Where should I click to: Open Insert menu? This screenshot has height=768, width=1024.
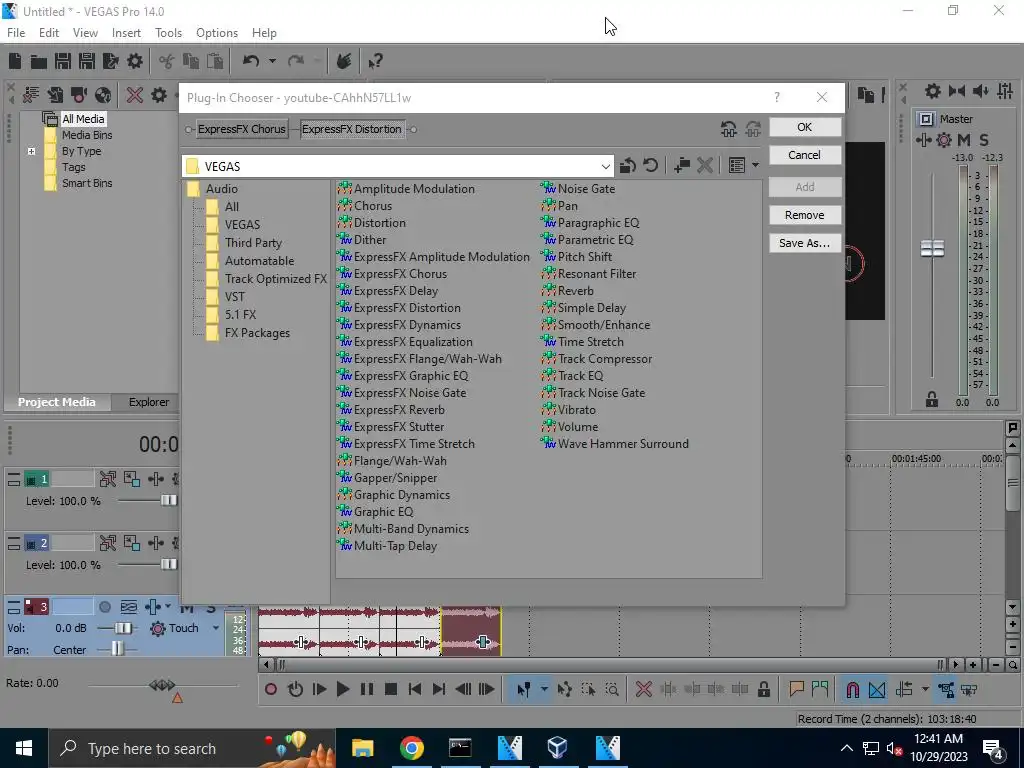coord(126,33)
